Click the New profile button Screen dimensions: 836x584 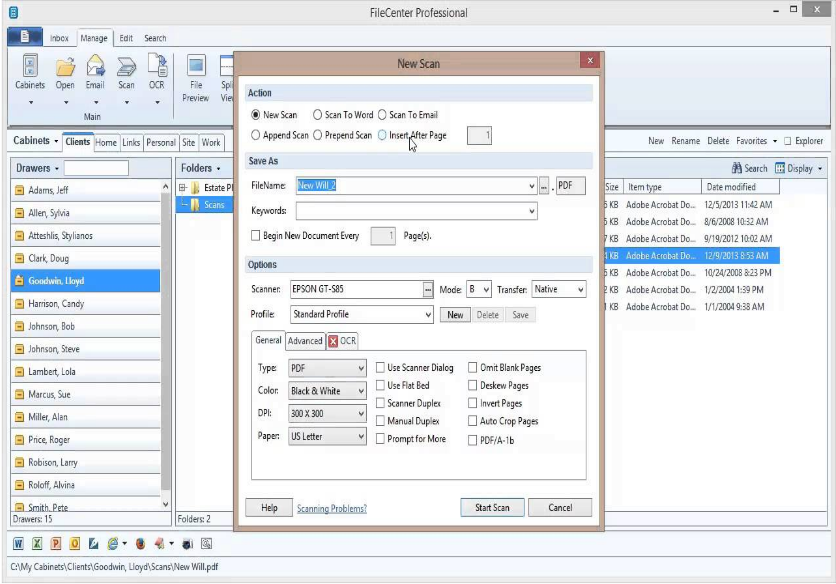(x=455, y=315)
